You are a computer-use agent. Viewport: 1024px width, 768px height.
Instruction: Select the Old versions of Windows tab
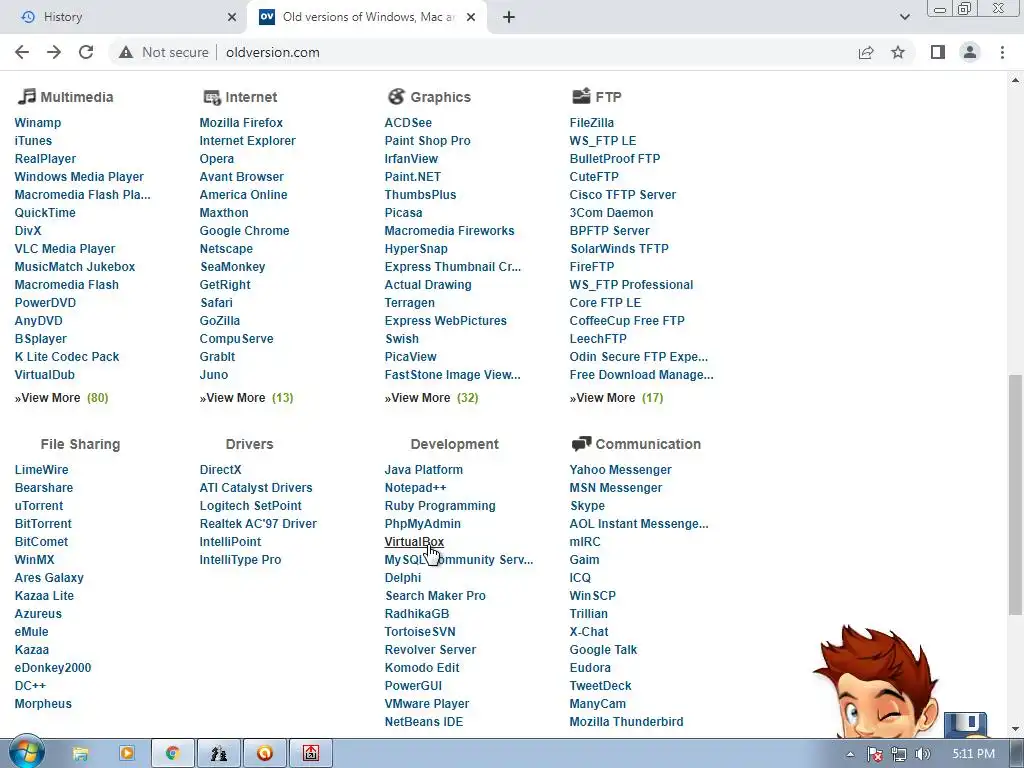coord(367,17)
